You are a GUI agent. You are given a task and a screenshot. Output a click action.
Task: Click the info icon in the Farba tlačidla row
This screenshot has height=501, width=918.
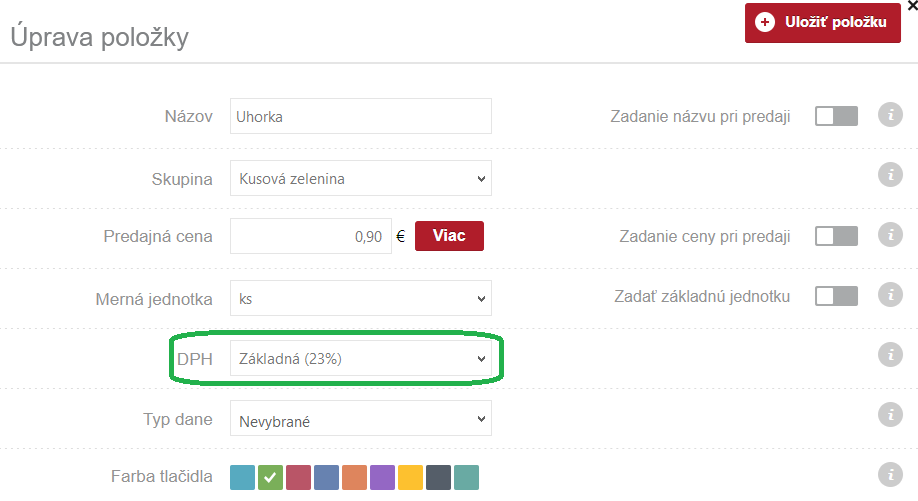pos(889,474)
